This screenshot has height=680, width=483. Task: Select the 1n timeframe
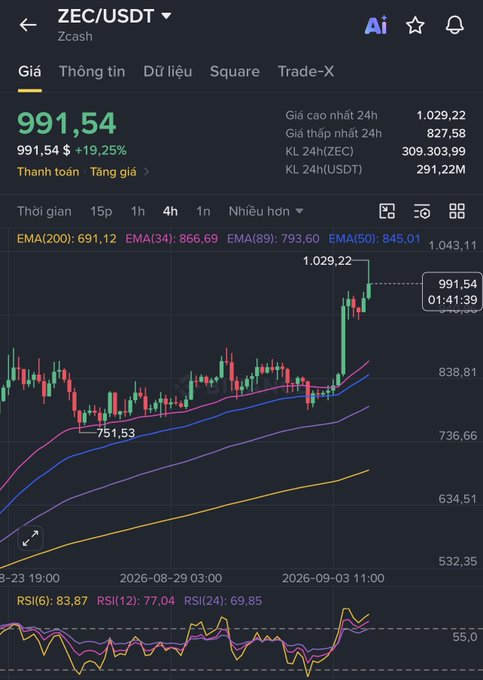coord(203,211)
